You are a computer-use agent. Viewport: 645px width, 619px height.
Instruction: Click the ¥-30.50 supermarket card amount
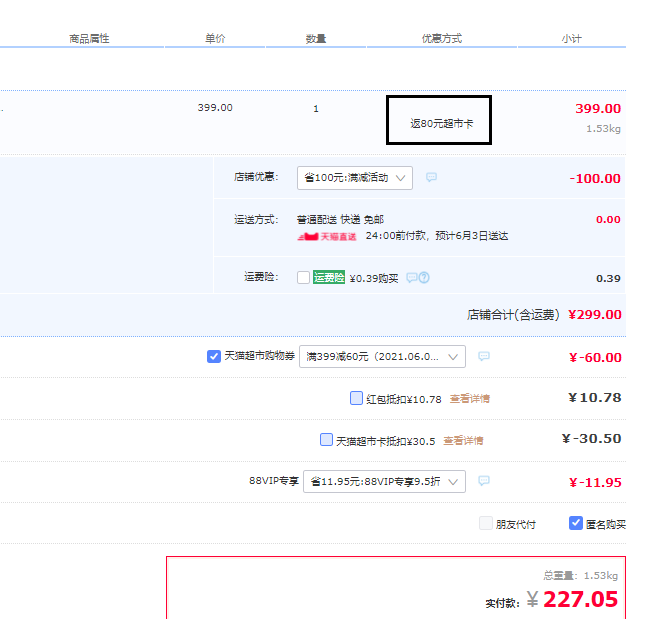click(x=592, y=439)
